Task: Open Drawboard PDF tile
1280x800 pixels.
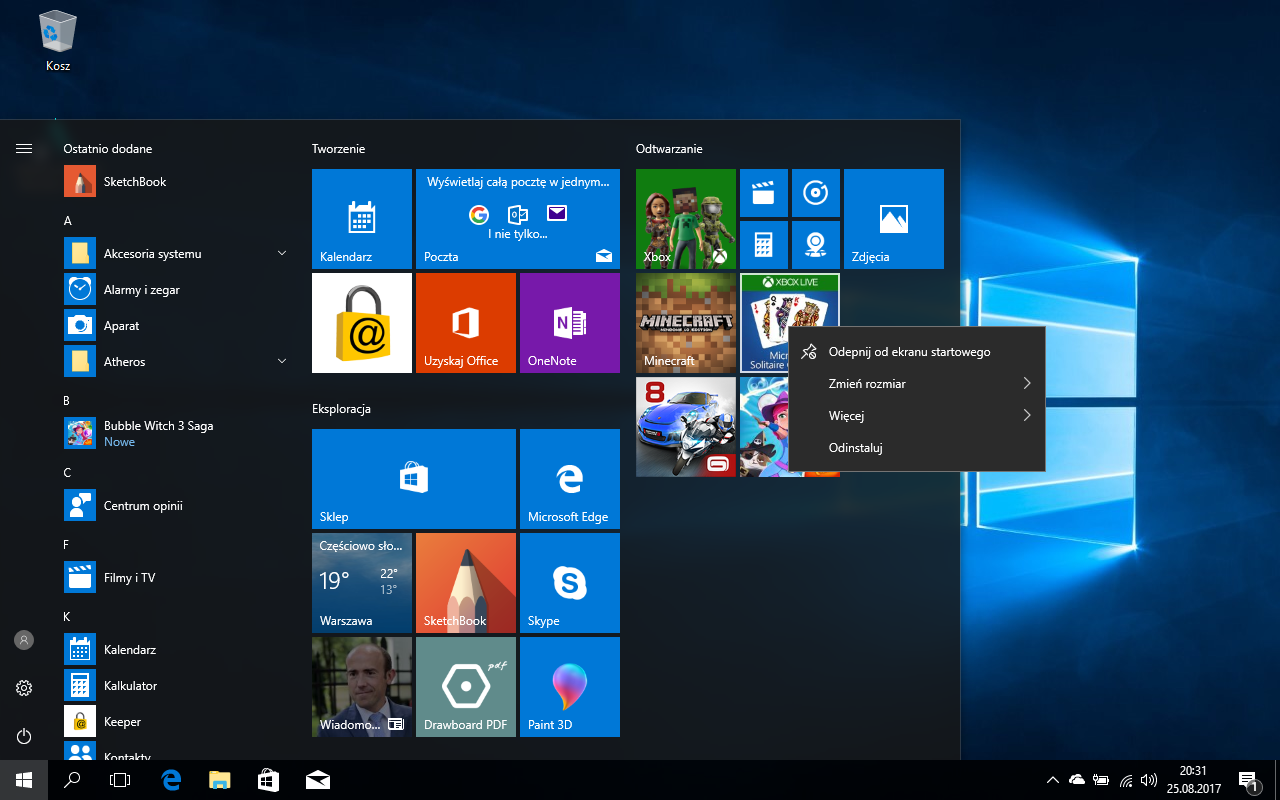Action: tap(465, 687)
